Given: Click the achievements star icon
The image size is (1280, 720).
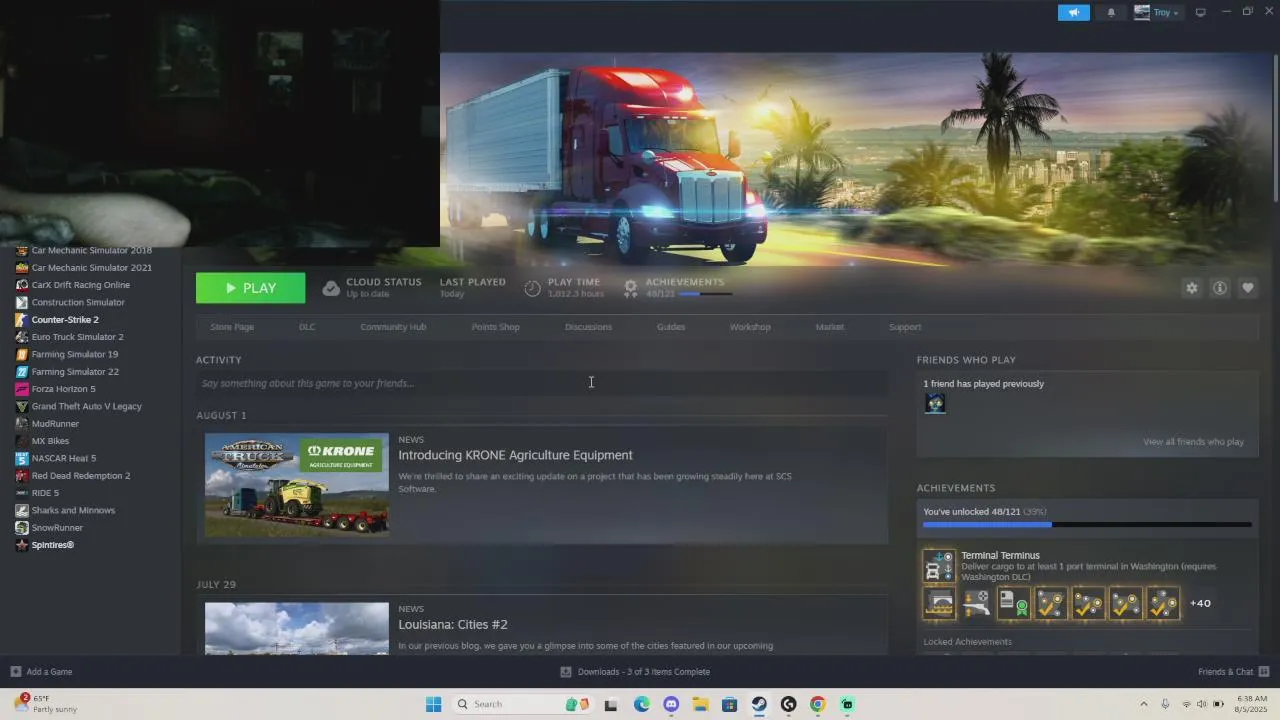Looking at the screenshot, I should tap(631, 288).
